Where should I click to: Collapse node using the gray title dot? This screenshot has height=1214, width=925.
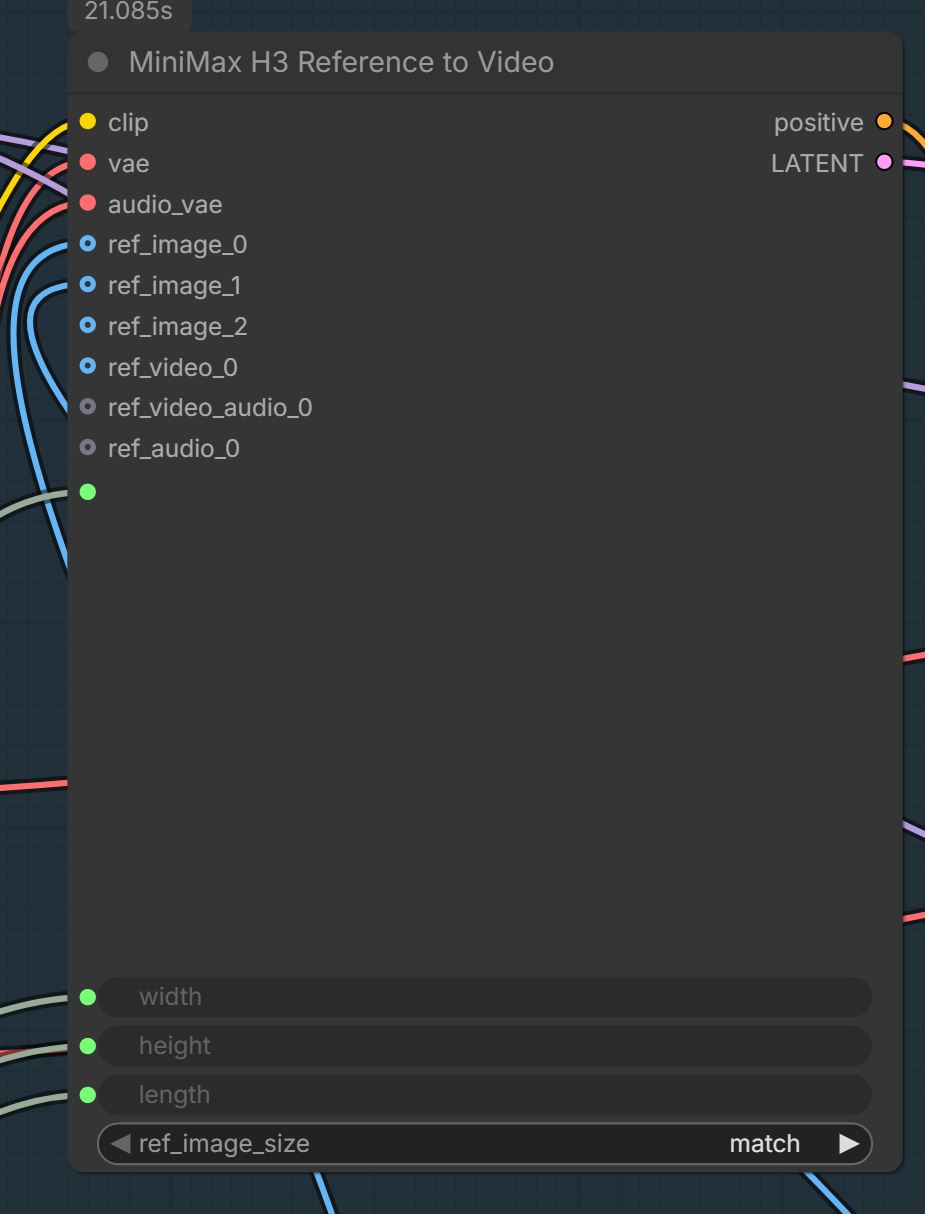[x=98, y=62]
